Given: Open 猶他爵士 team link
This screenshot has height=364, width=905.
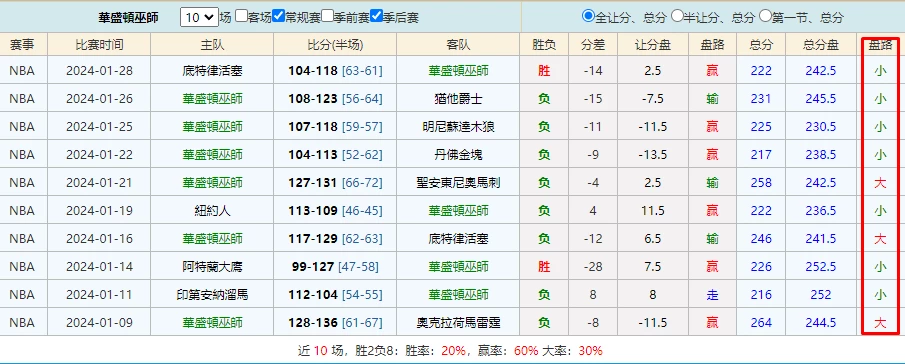Looking at the screenshot, I should (x=458, y=99).
